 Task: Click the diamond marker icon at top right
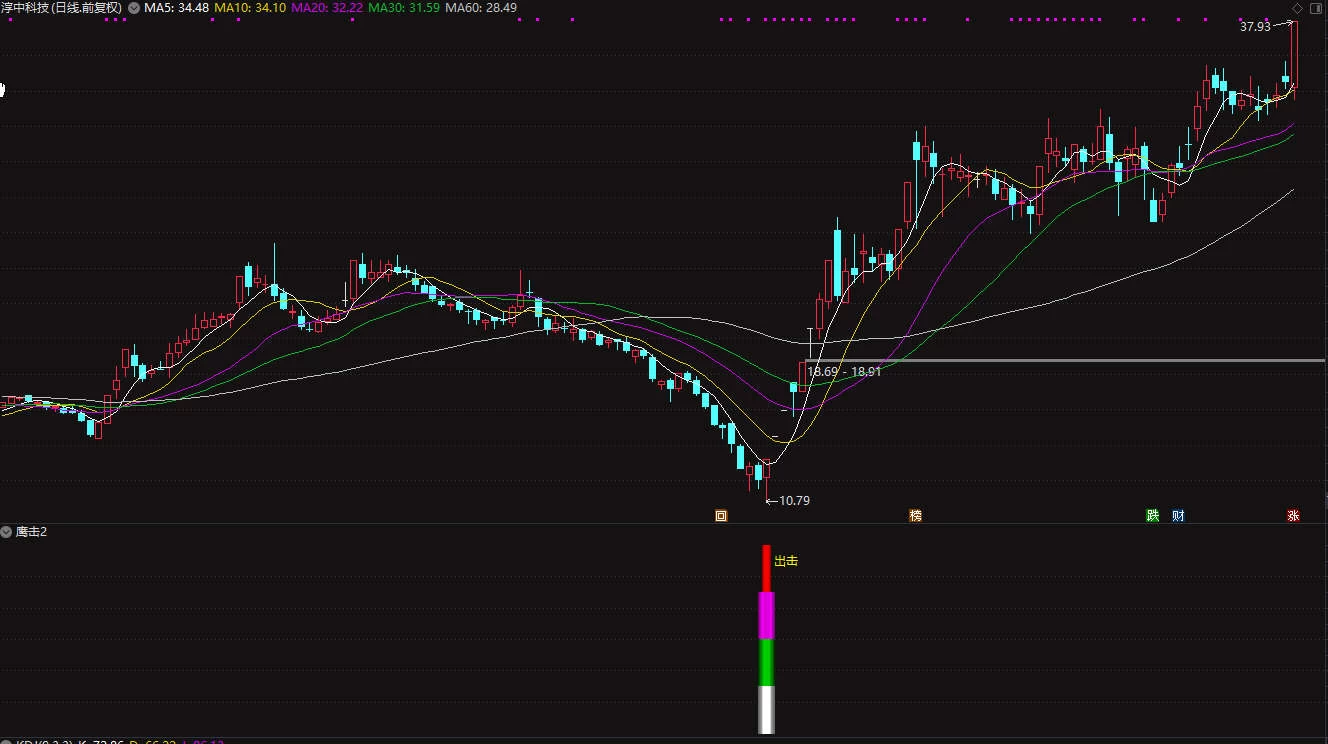point(1298,7)
